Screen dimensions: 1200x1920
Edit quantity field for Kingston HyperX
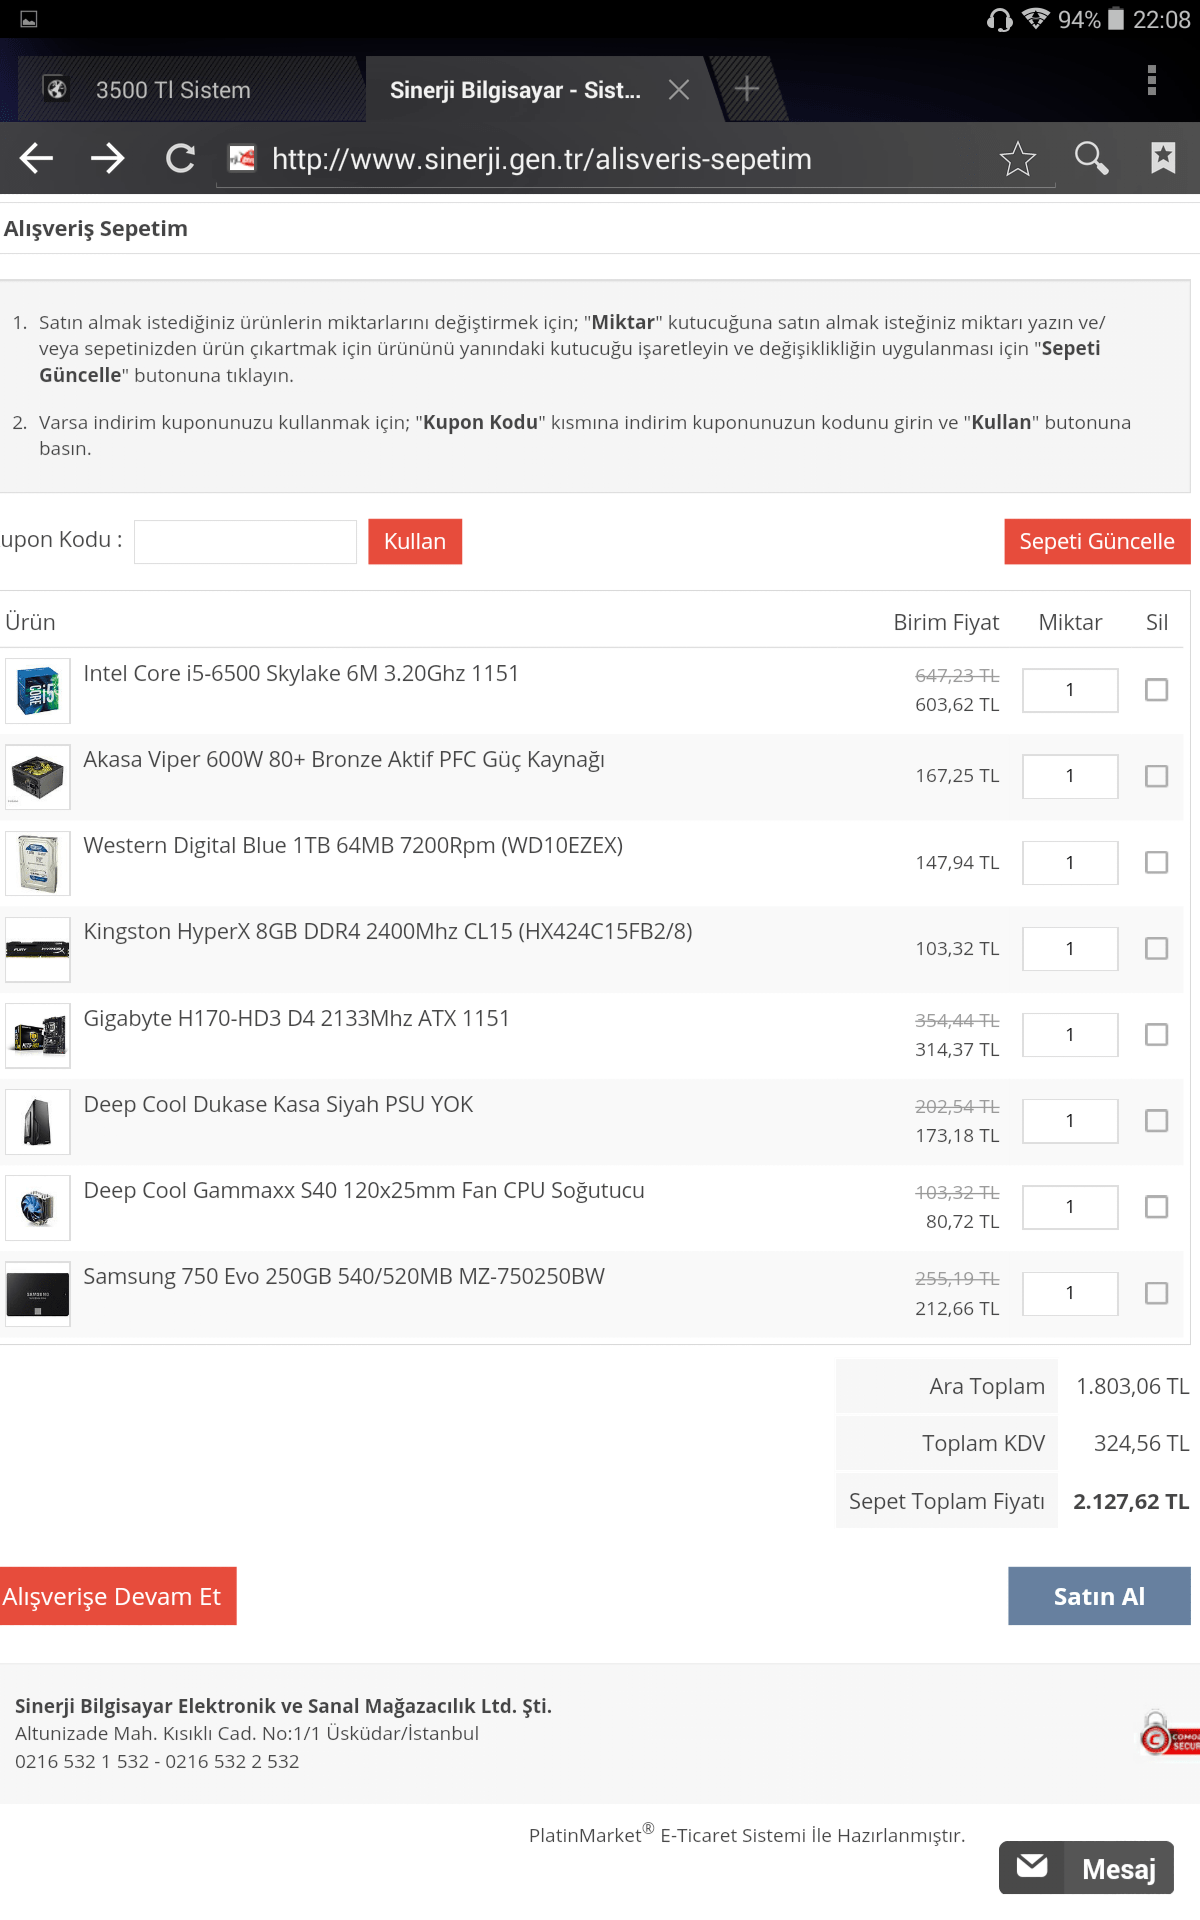(1070, 948)
